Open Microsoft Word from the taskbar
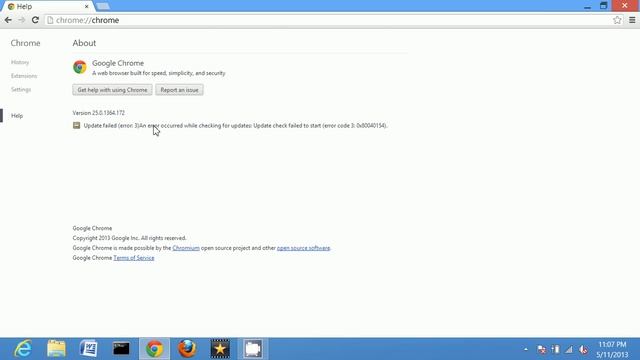Image resolution: width=640 pixels, height=360 pixels. (89, 349)
